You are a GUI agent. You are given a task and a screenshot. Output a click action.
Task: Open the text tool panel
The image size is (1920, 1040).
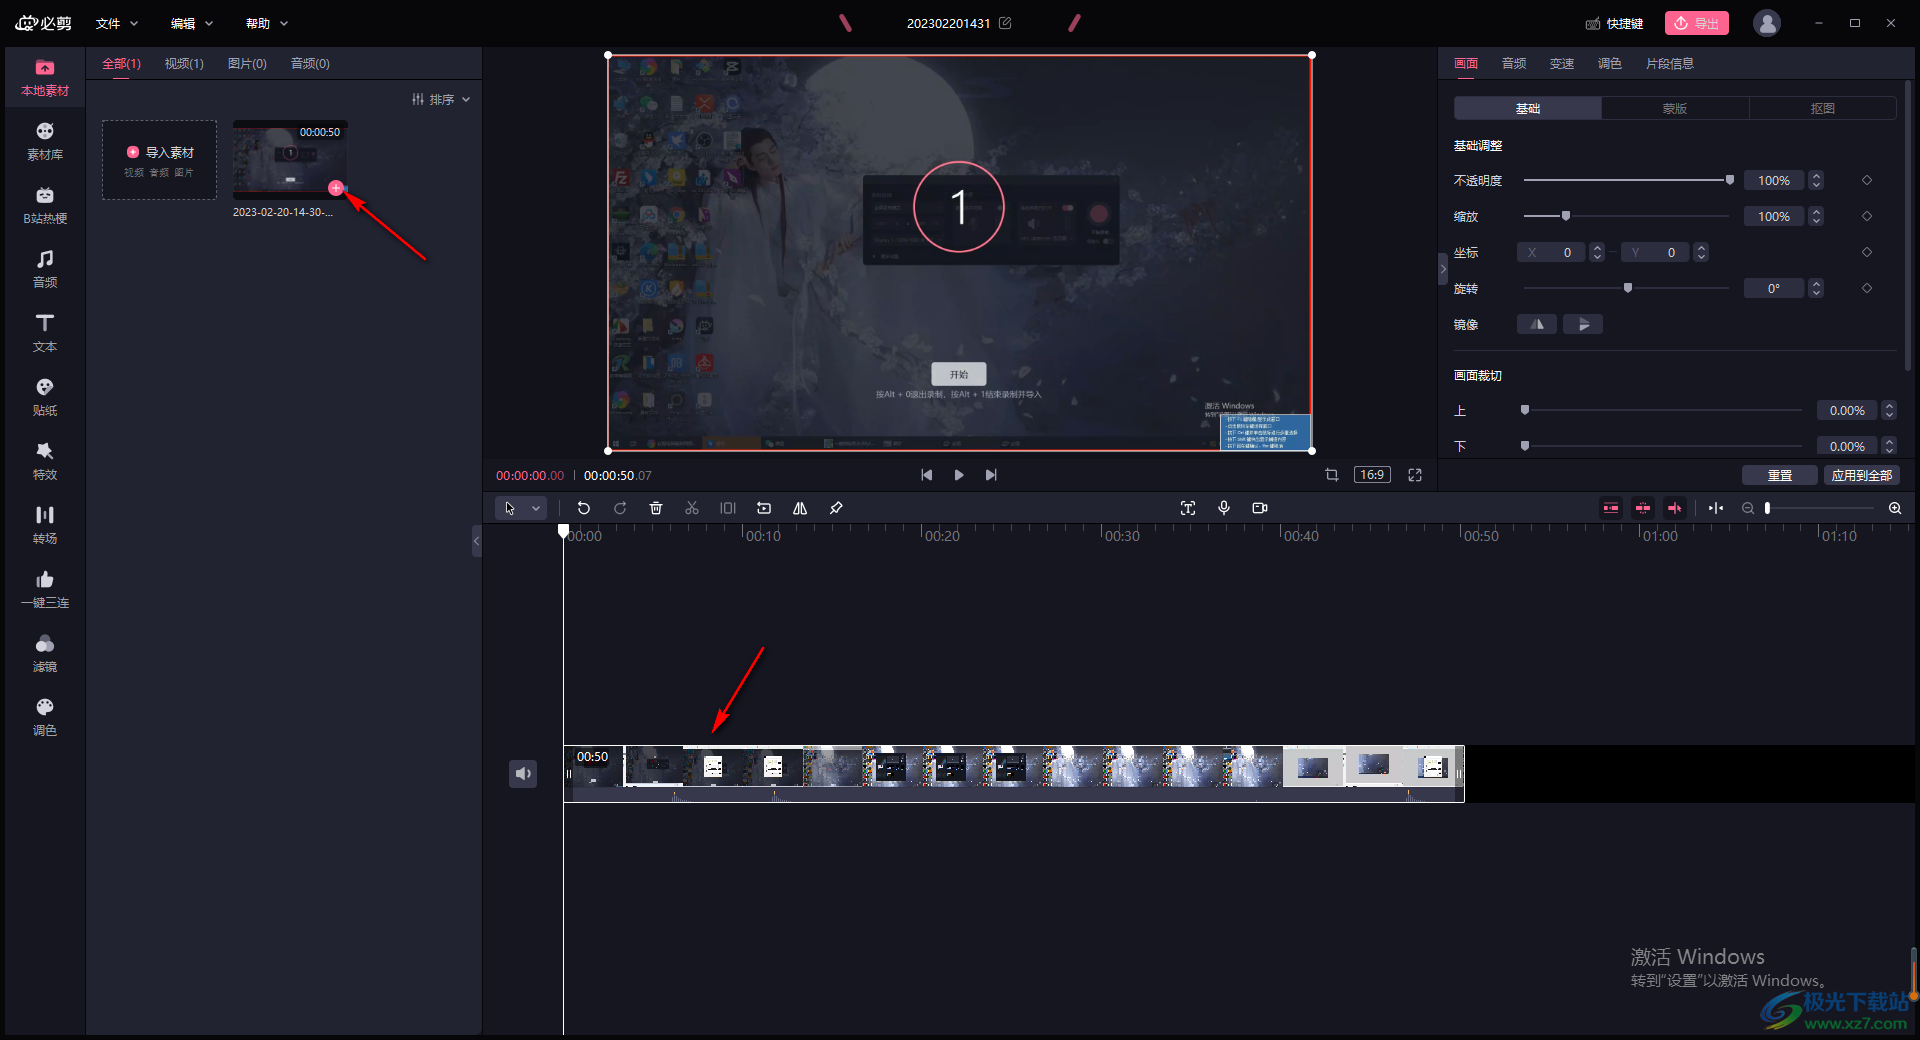click(45, 334)
